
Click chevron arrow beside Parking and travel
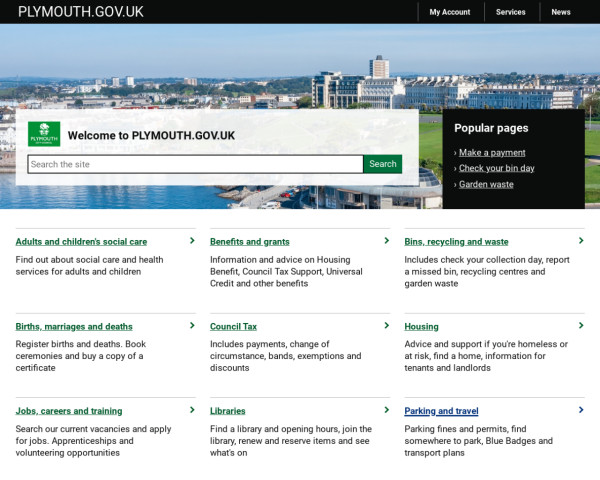tap(581, 410)
